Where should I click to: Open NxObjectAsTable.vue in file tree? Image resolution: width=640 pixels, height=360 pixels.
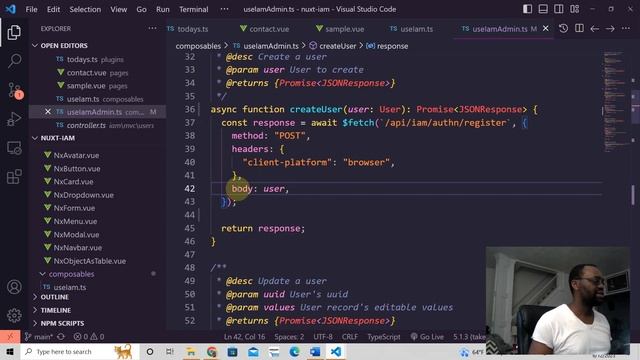pos(90,261)
